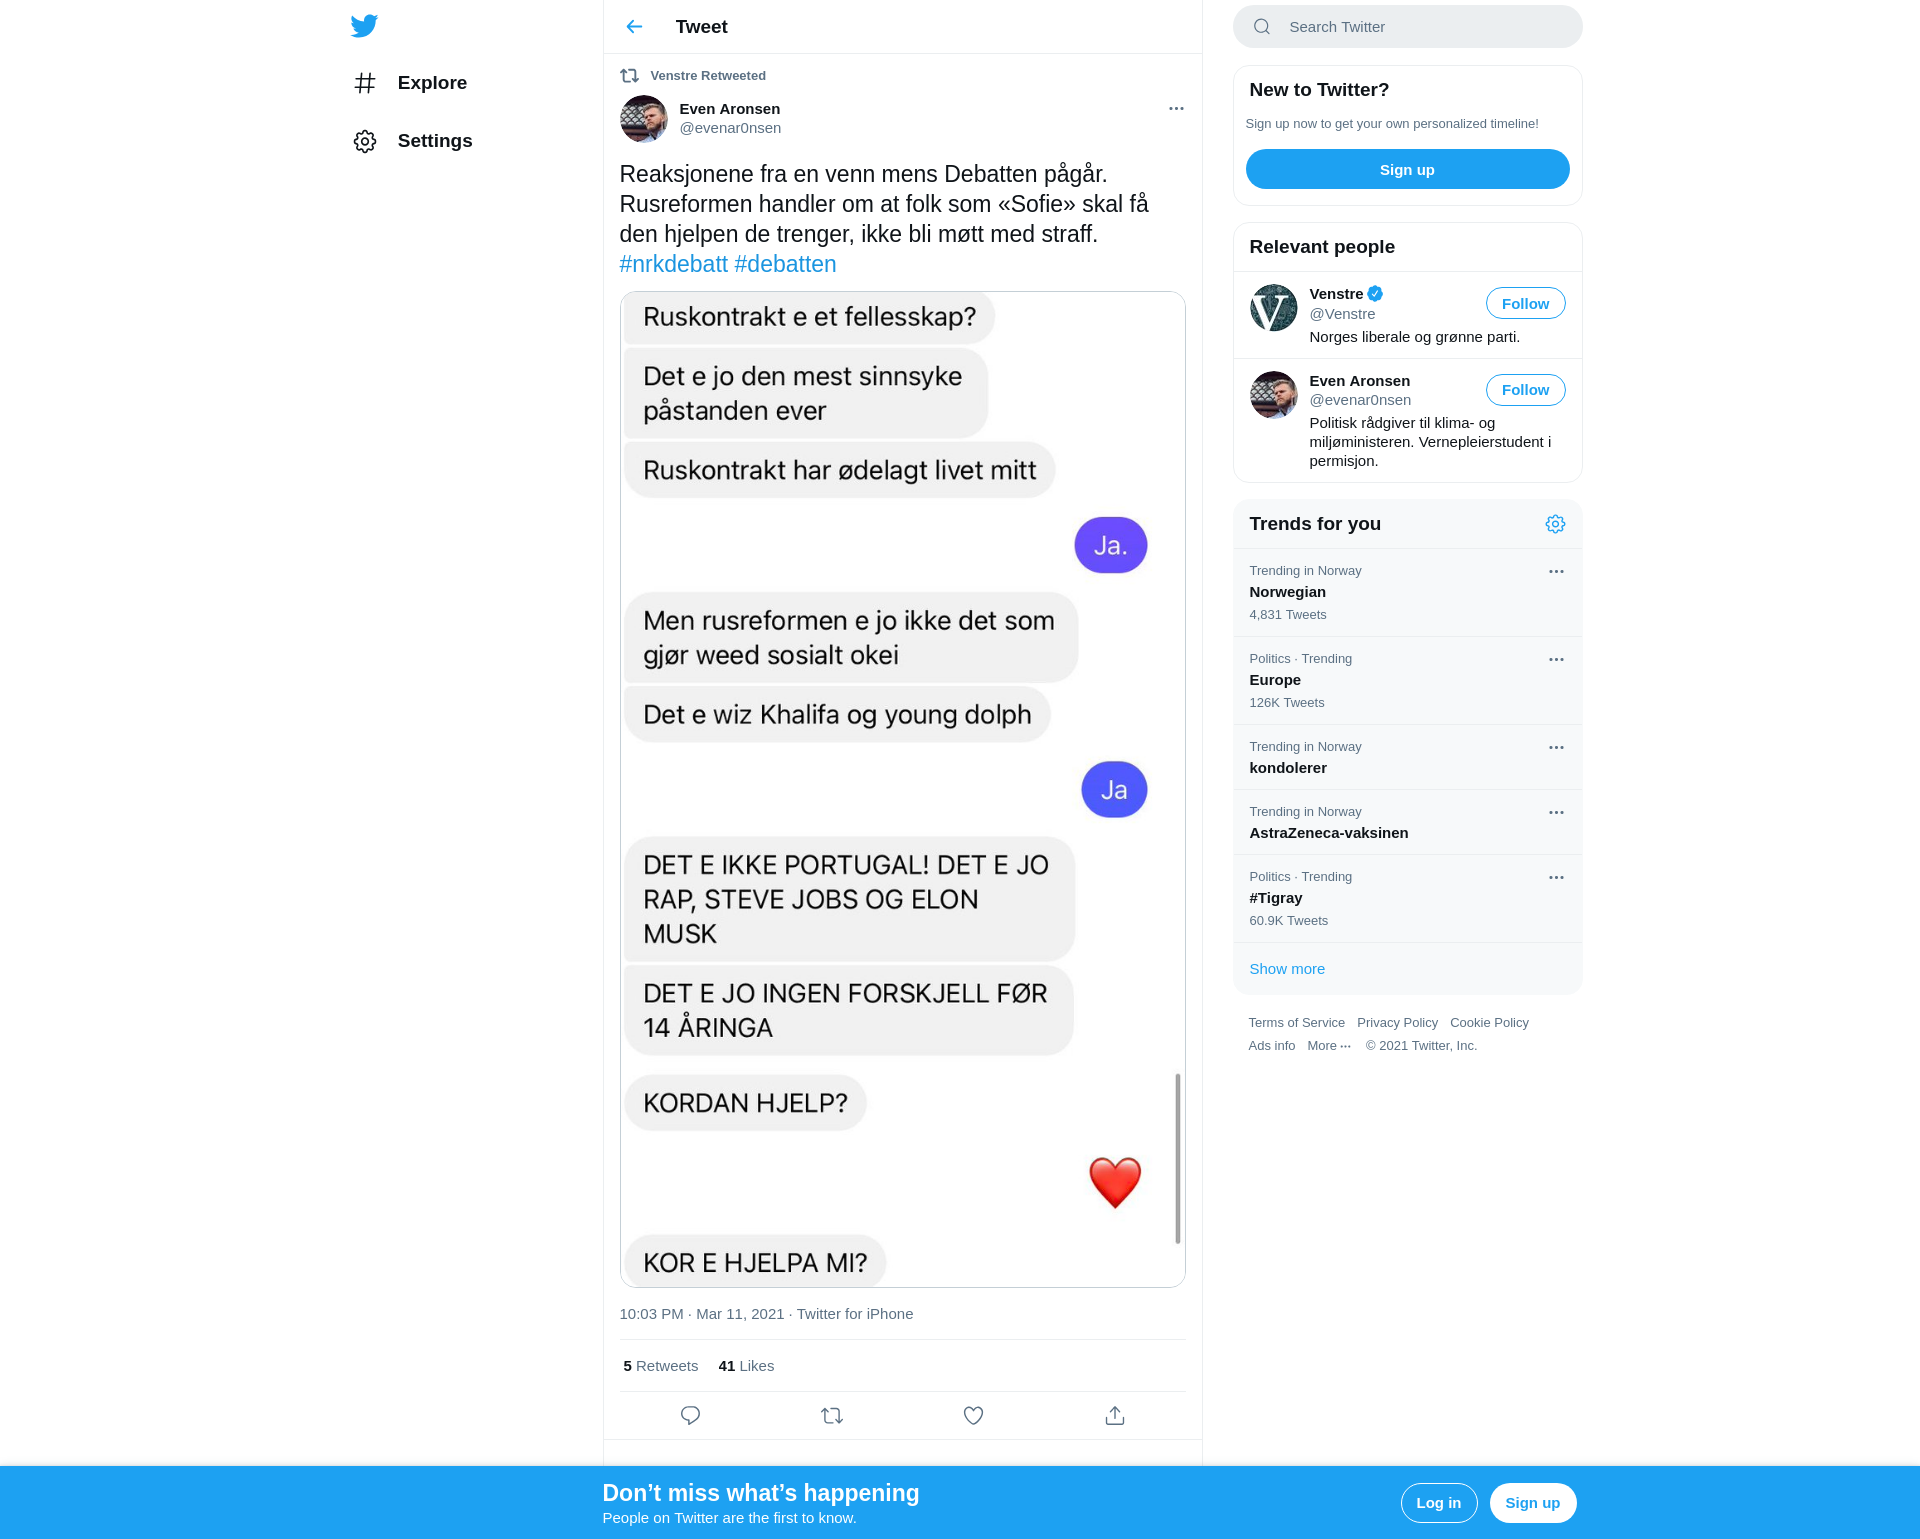This screenshot has width=1920, height=1539.
Task: Open more options for the #Tigray trend
Action: pos(1556,877)
